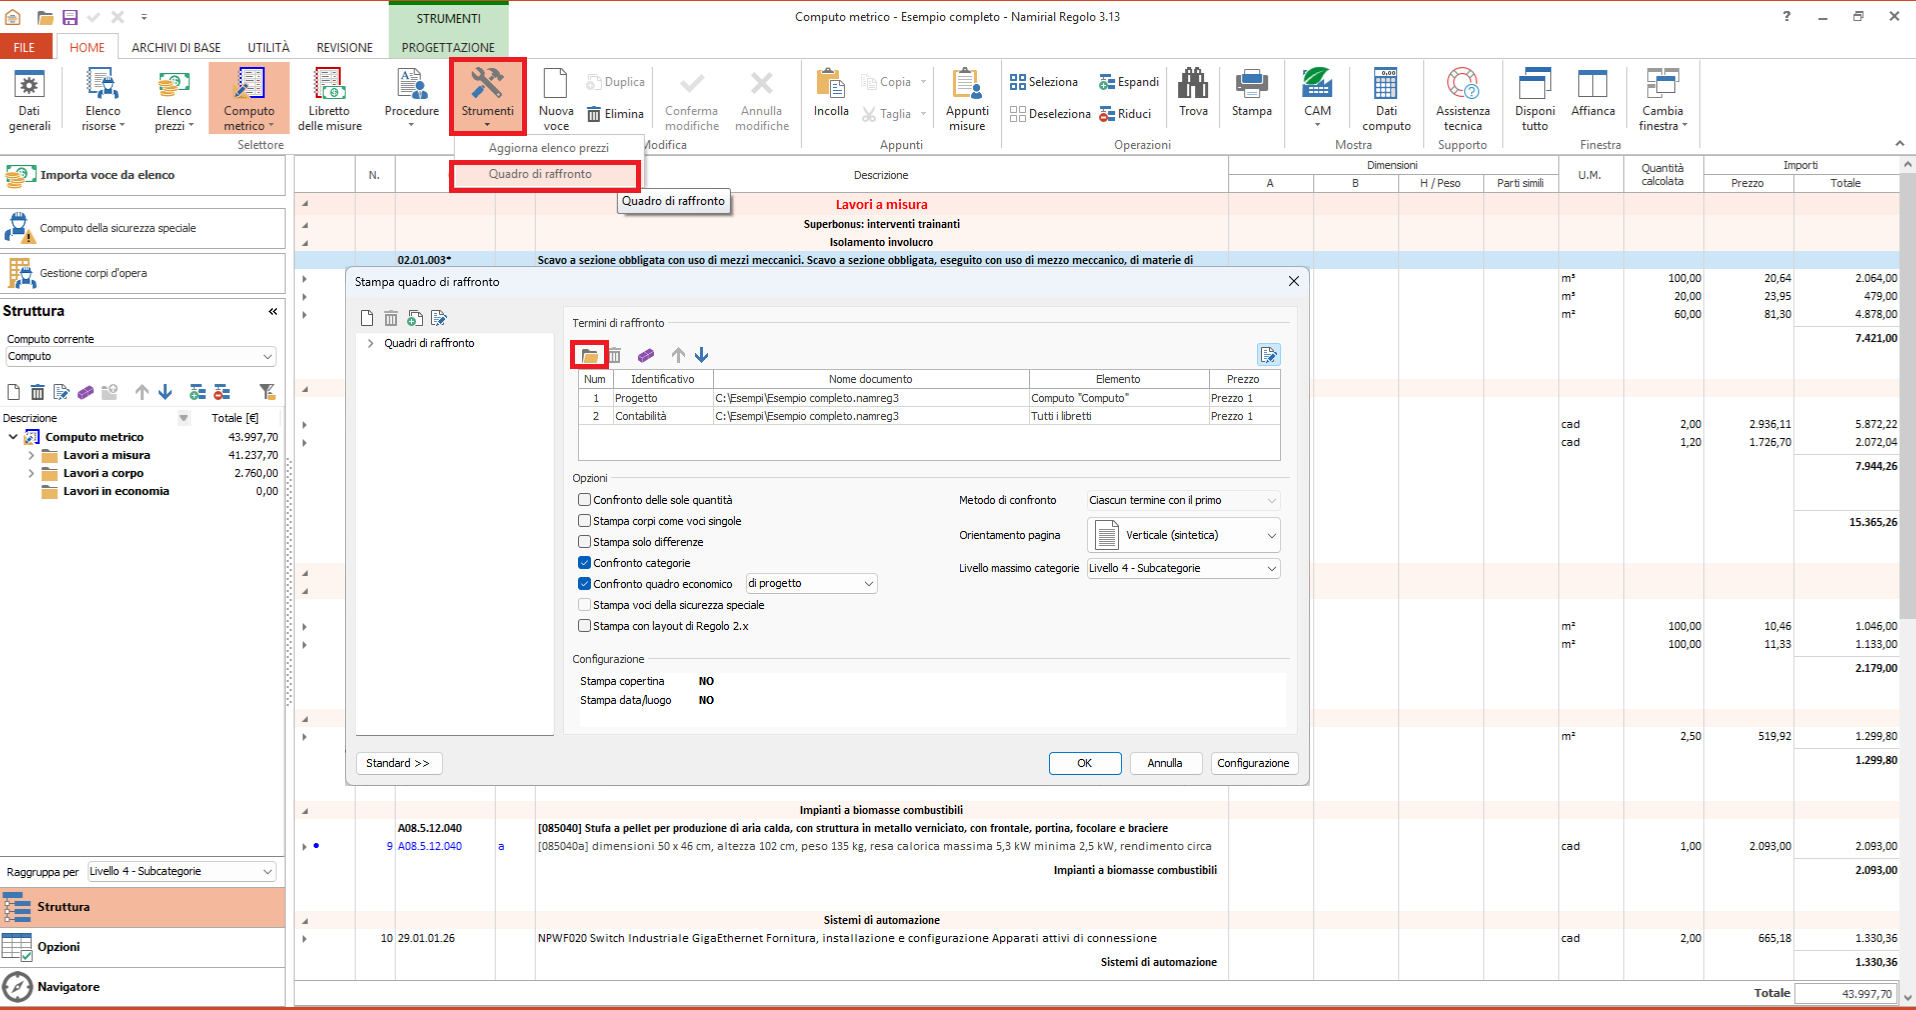1916x1010 pixels.
Task: Click OK in the Stampa quadro dialog
Action: pyautogui.click(x=1084, y=763)
